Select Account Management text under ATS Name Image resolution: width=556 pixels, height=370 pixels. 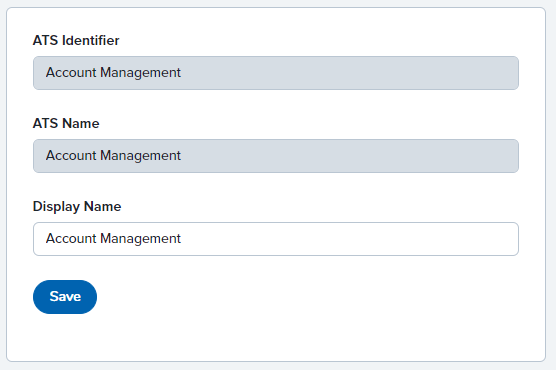[x=113, y=156]
